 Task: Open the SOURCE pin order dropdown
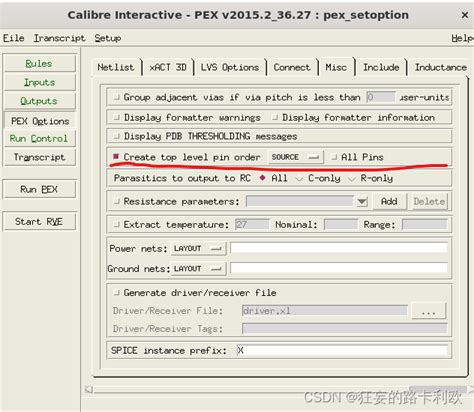[x=295, y=157]
